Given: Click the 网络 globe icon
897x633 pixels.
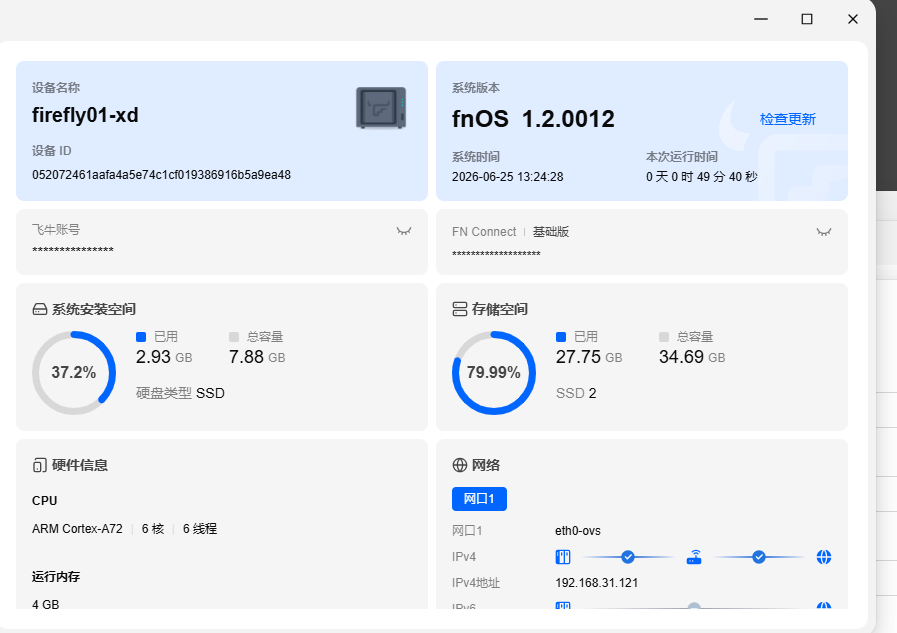Looking at the screenshot, I should (x=460, y=465).
